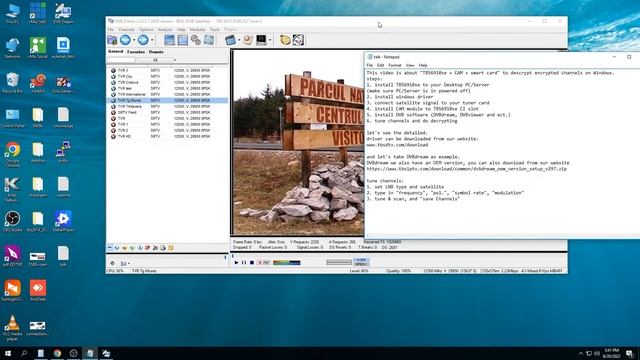This screenshot has width=640, height=360.
Task: Open Notepad File menu
Action: coord(369,65)
